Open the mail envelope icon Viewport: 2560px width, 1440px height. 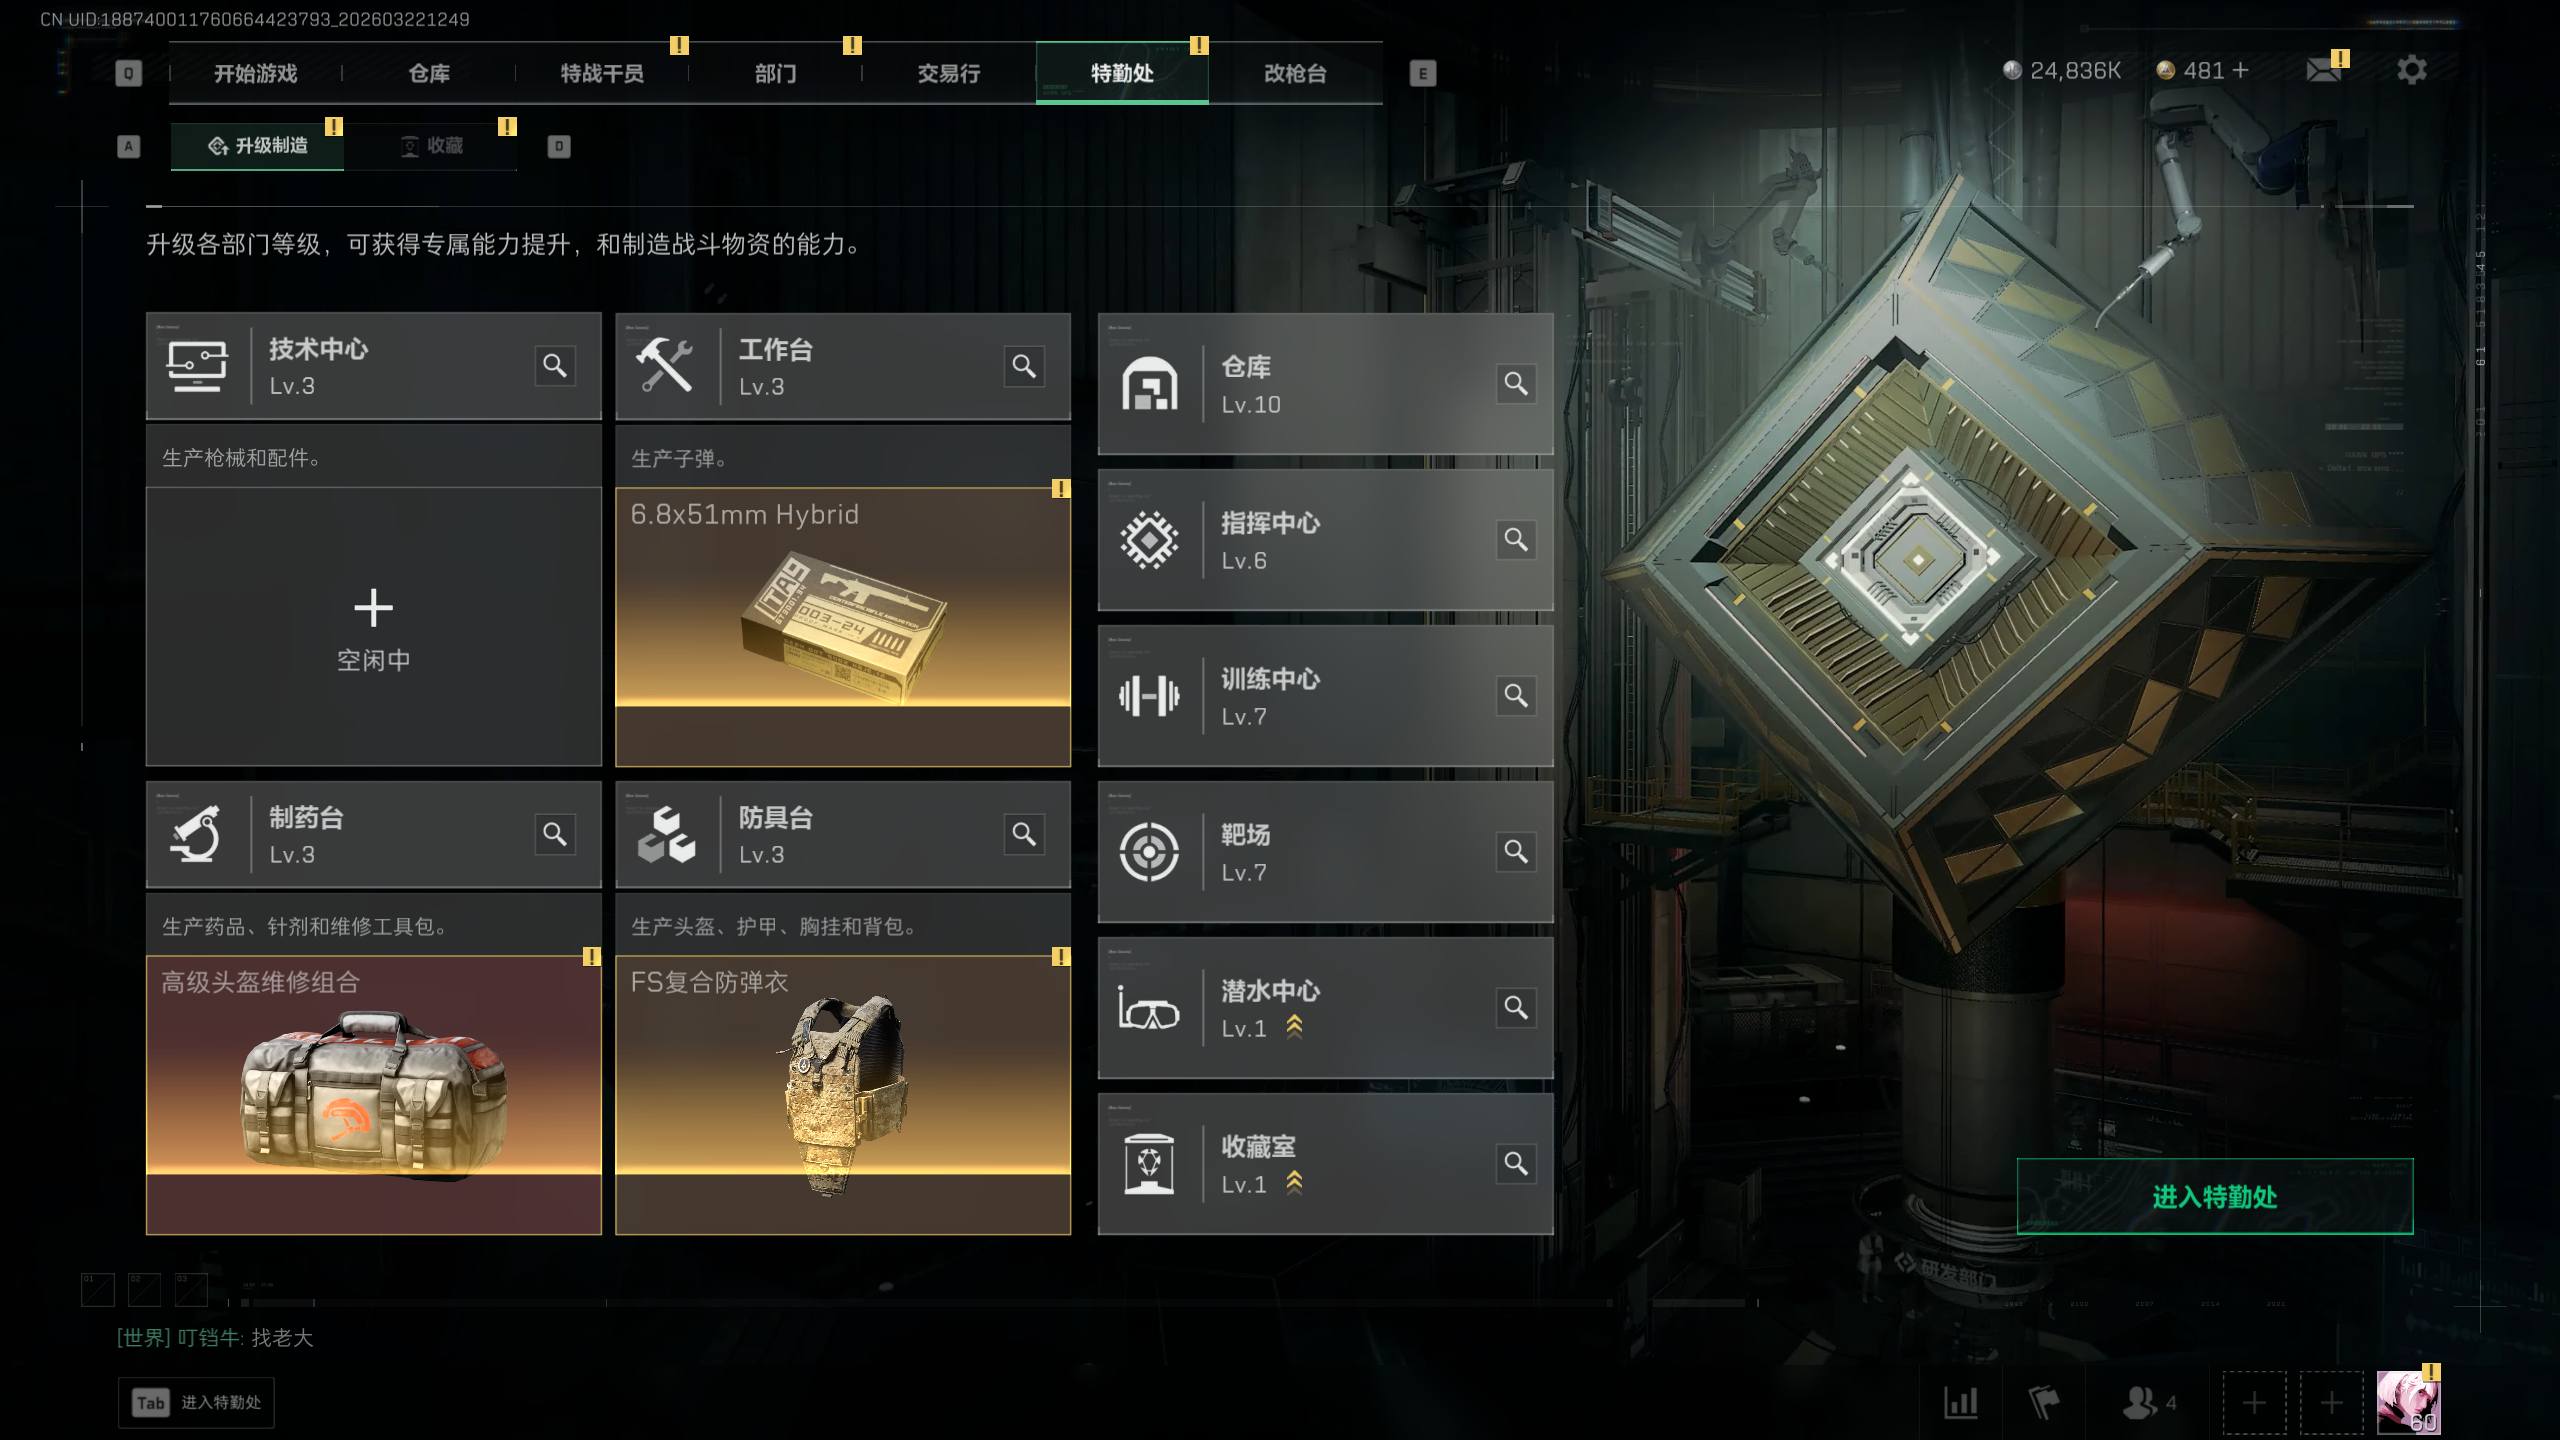pos(2323,70)
